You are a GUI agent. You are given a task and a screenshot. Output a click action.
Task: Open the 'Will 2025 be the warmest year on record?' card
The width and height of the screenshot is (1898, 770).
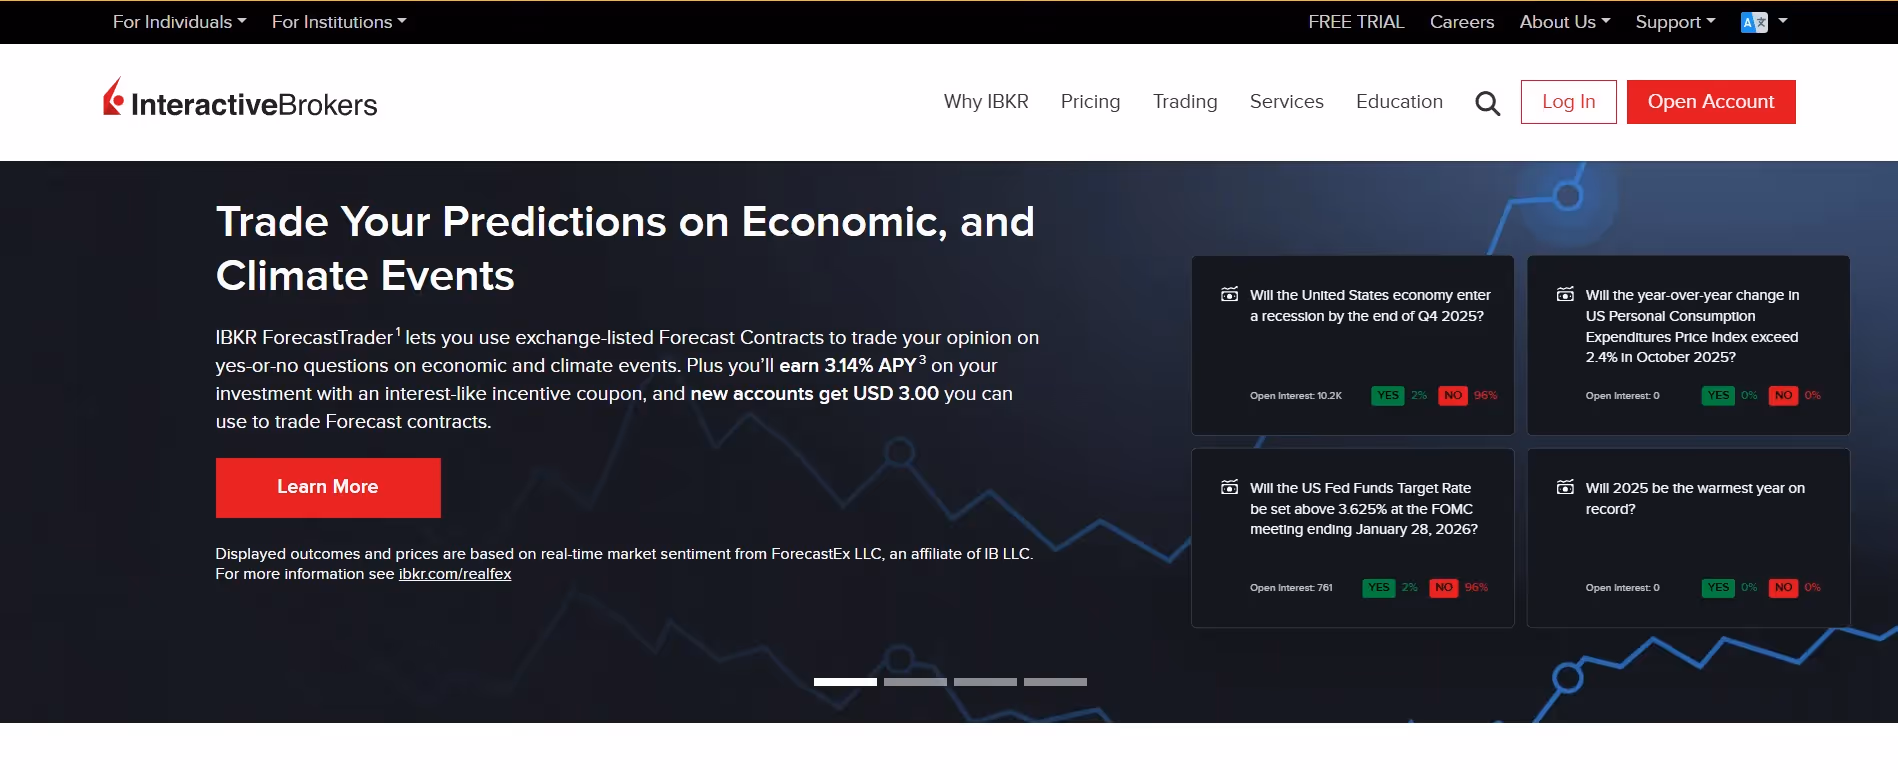click(1688, 538)
